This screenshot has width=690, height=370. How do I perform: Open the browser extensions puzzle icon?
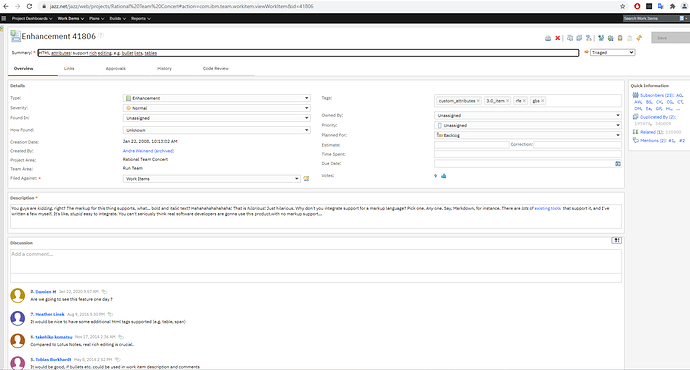(x=672, y=6)
